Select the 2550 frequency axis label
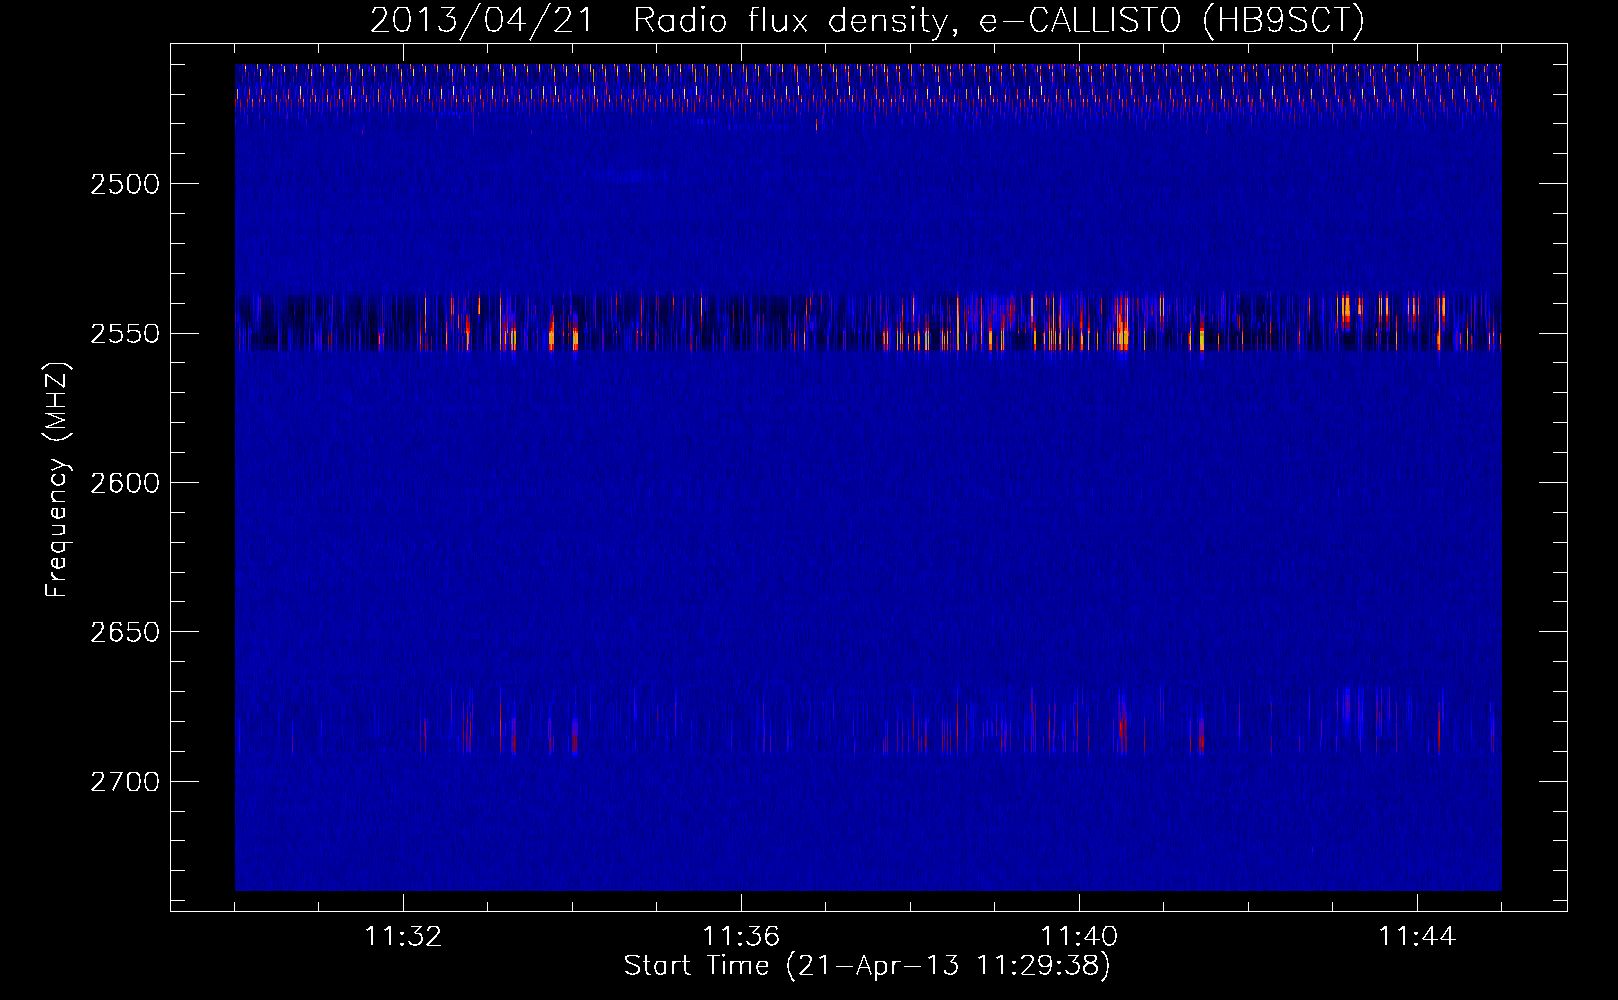The width and height of the screenshot is (1618, 1000). [125, 333]
